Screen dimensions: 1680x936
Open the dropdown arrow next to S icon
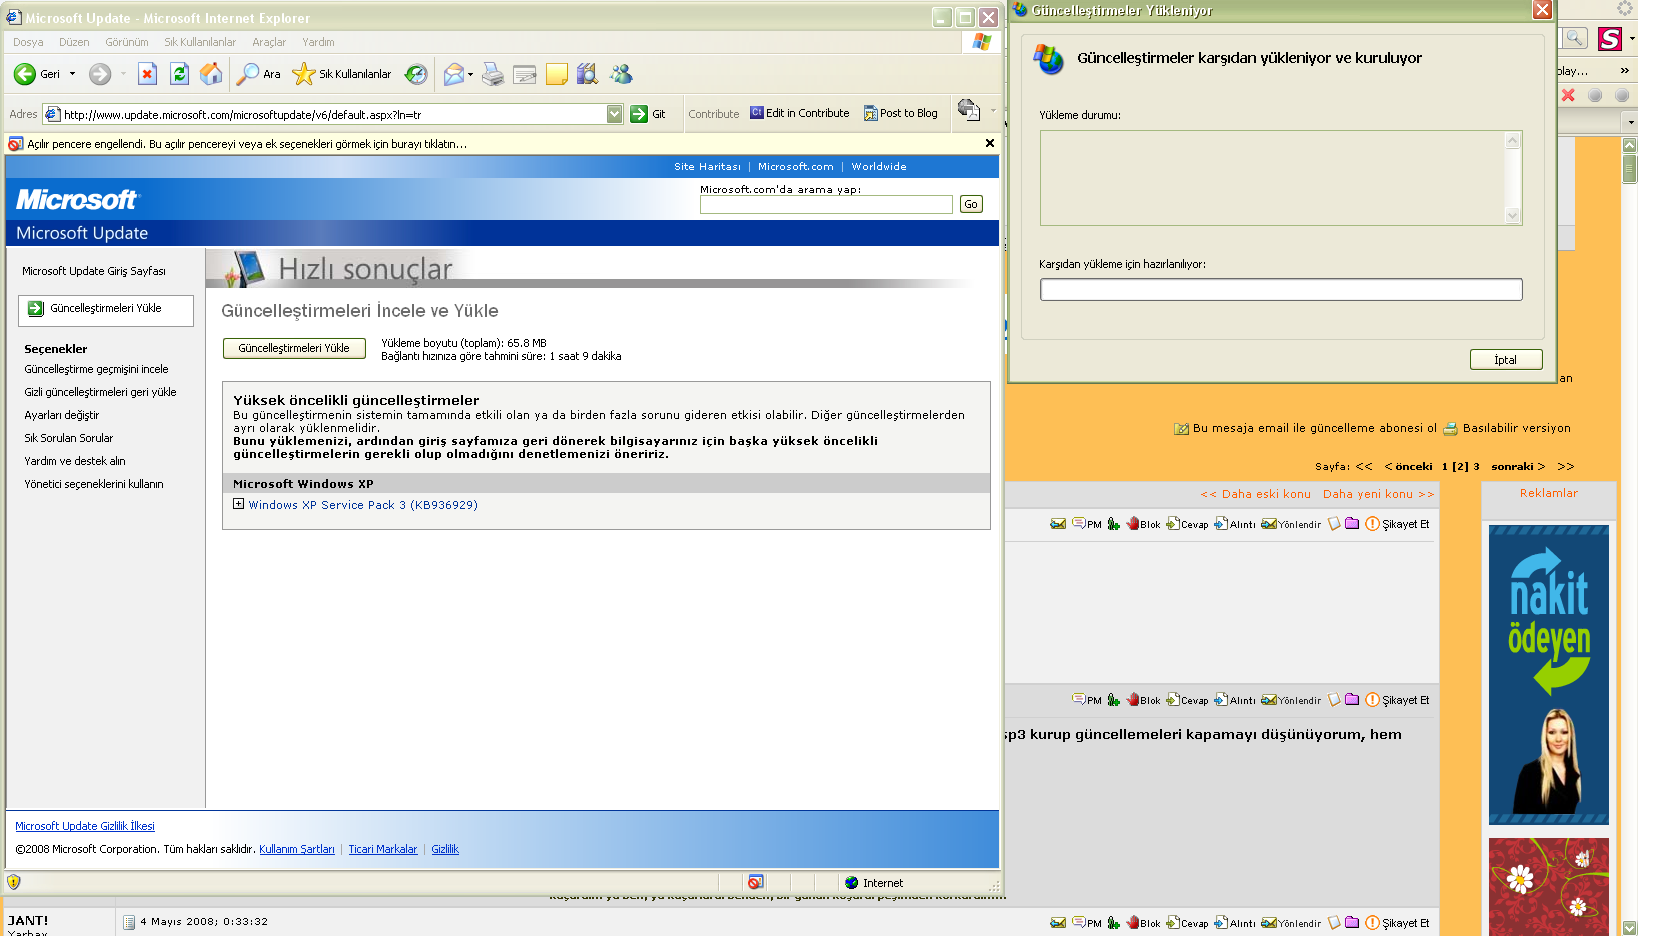click(1632, 39)
